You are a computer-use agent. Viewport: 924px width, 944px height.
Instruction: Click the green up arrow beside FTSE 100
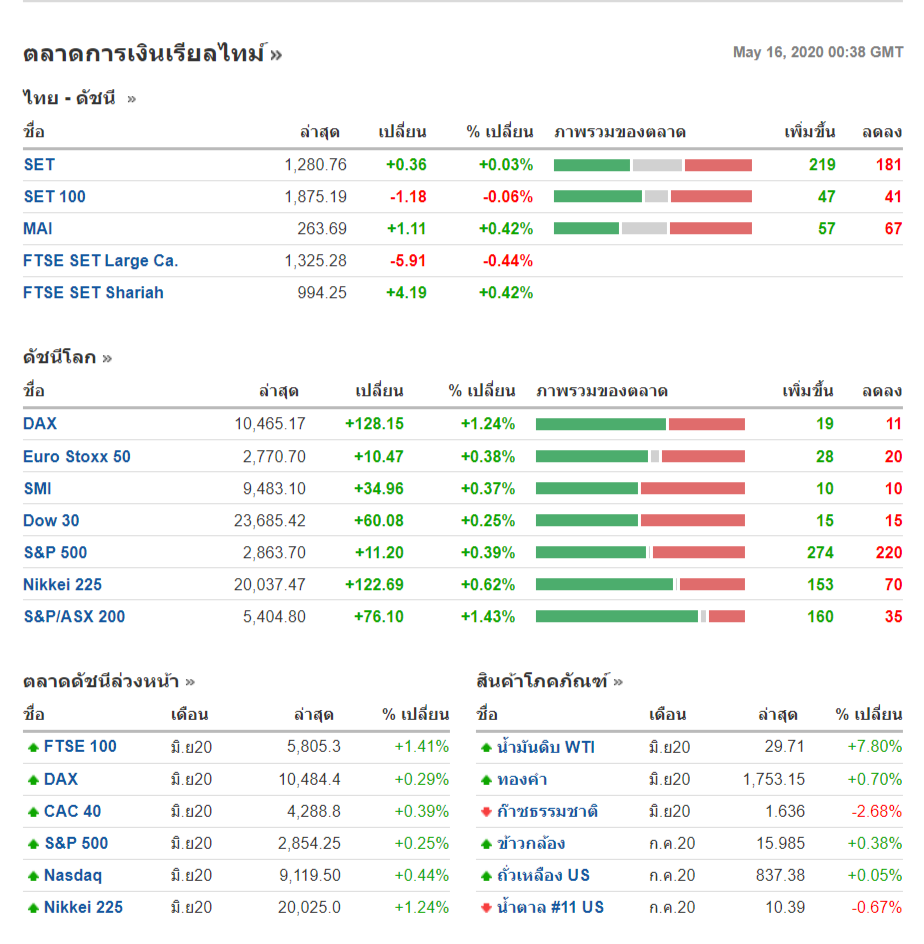point(33,747)
